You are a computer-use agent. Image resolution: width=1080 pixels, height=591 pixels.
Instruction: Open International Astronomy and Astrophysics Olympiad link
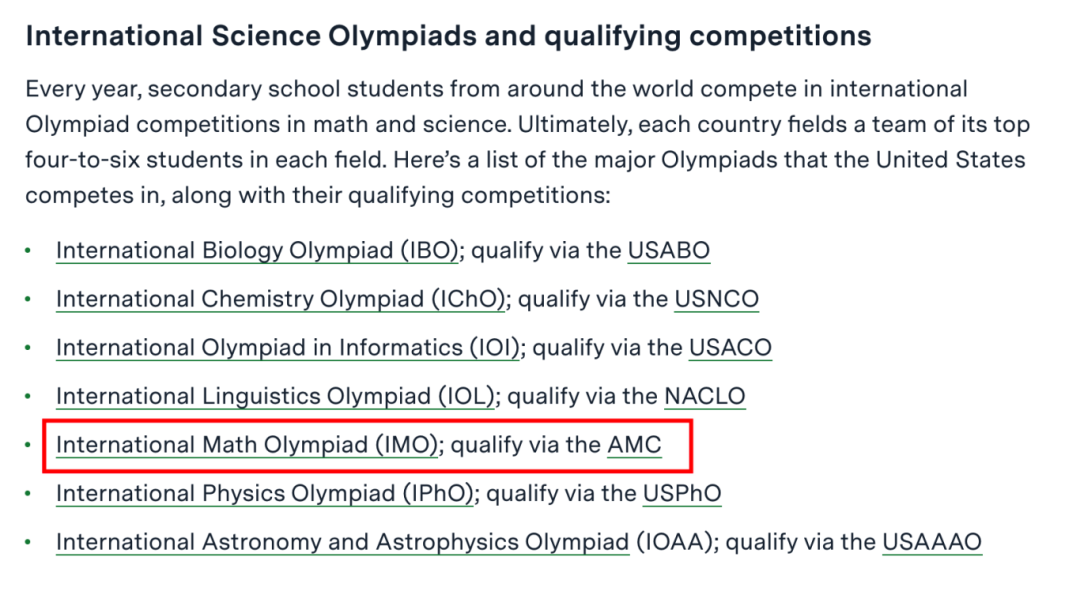[x=342, y=543]
